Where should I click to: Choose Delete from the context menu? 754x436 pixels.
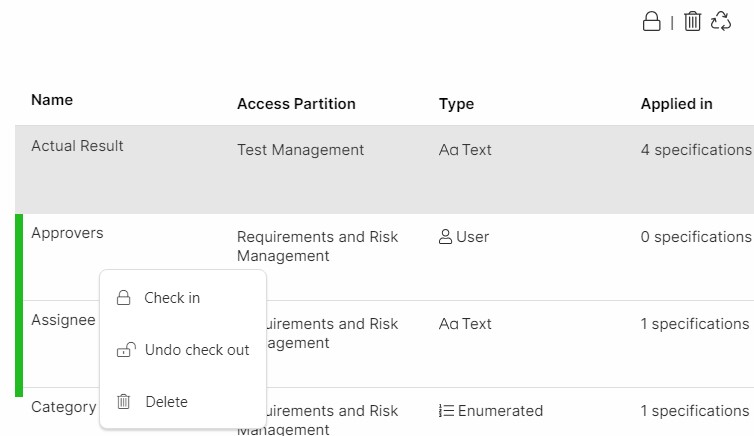click(x=166, y=402)
